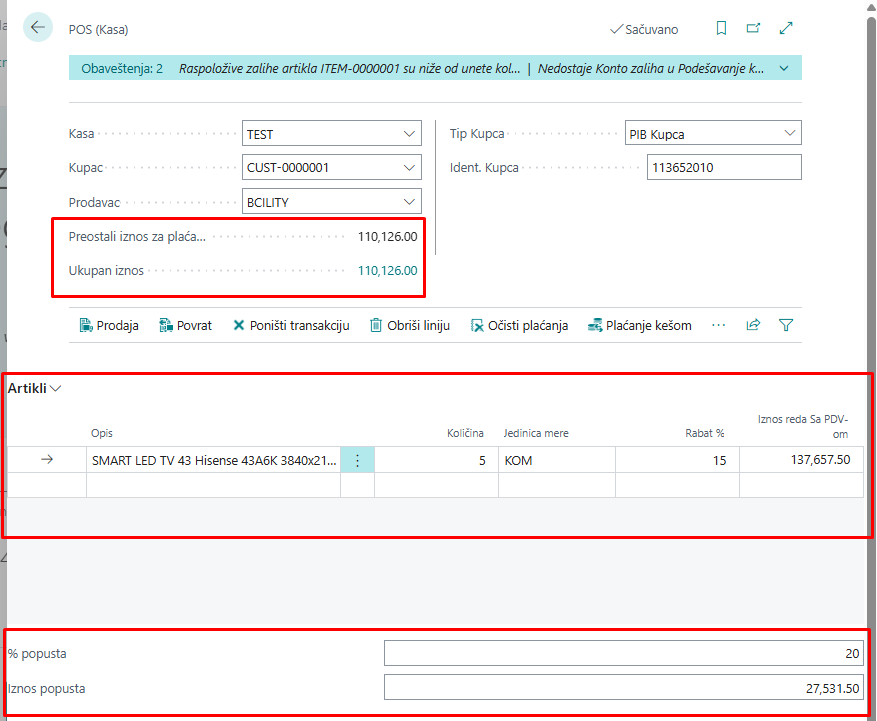This screenshot has width=877, height=721.
Task: Click the back arrow button
Action: coord(38,27)
